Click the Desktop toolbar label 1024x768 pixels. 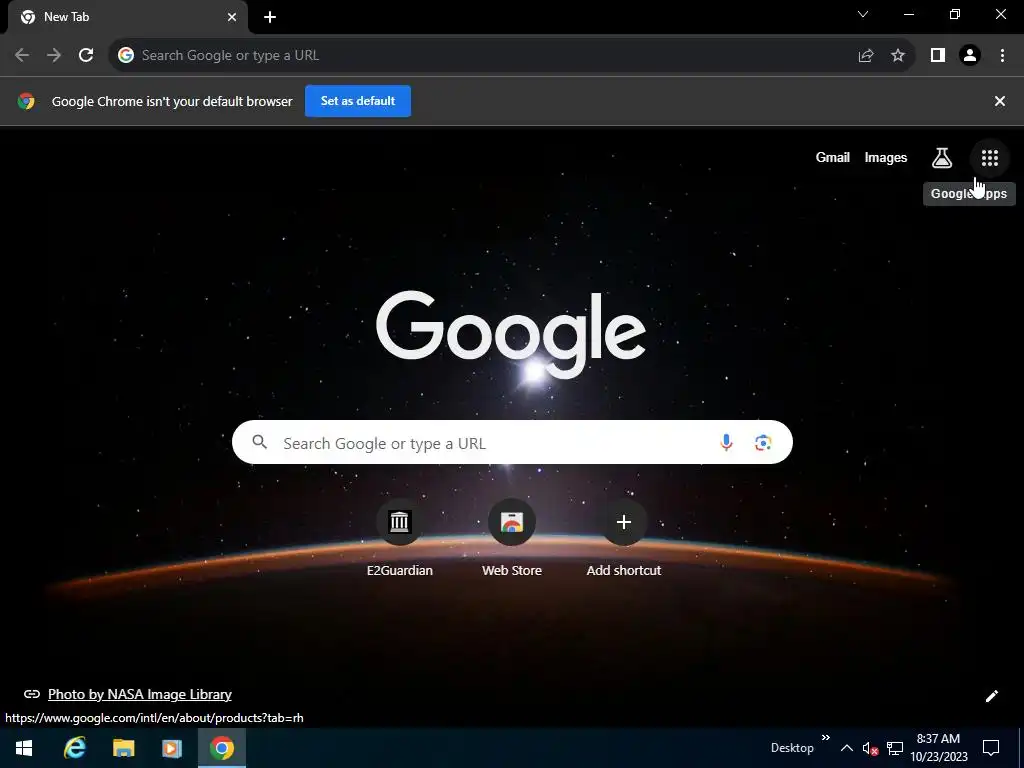coord(792,748)
